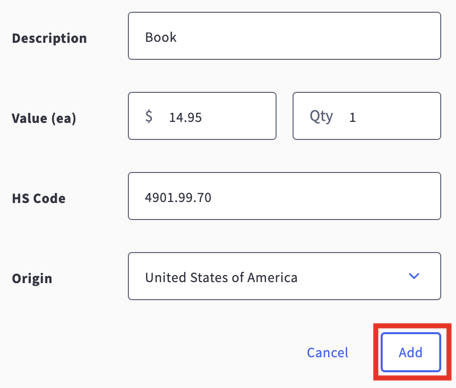Cancel adding the customs item
The width and height of the screenshot is (456, 388).
click(327, 352)
